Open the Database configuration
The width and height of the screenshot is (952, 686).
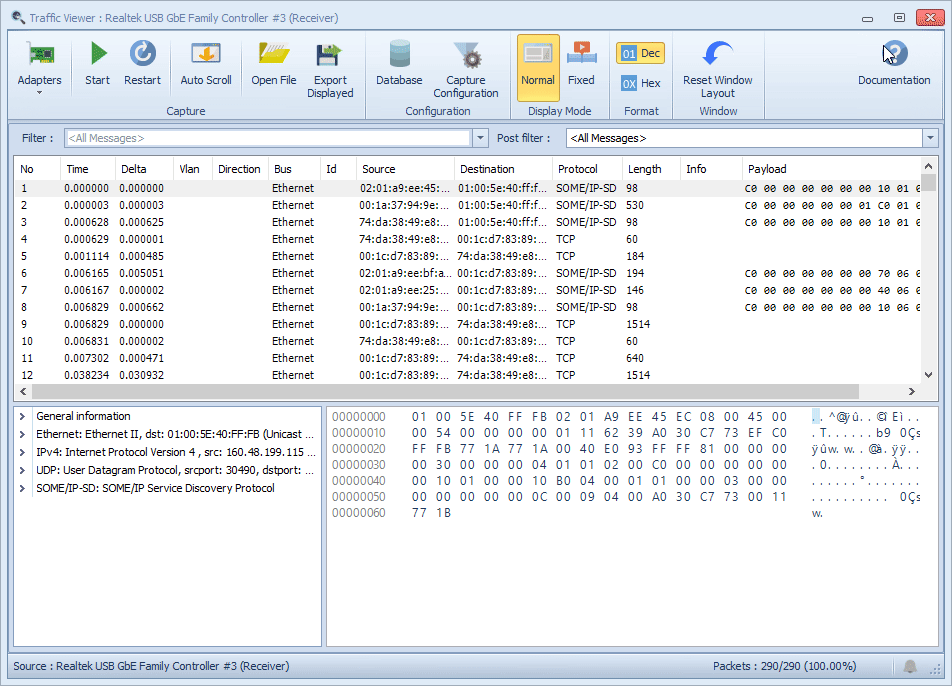[399, 64]
